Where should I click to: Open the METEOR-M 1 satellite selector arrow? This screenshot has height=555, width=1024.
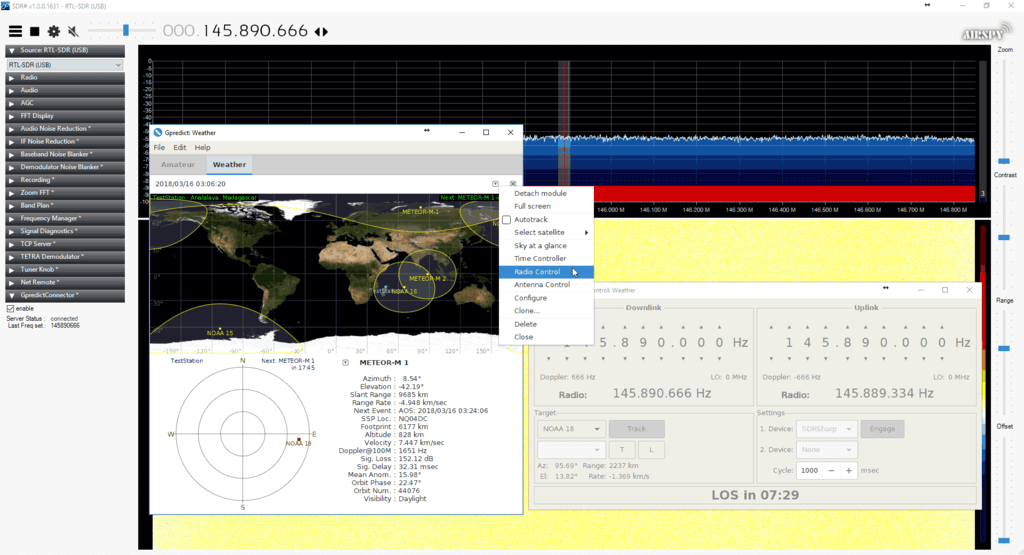[345, 362]
